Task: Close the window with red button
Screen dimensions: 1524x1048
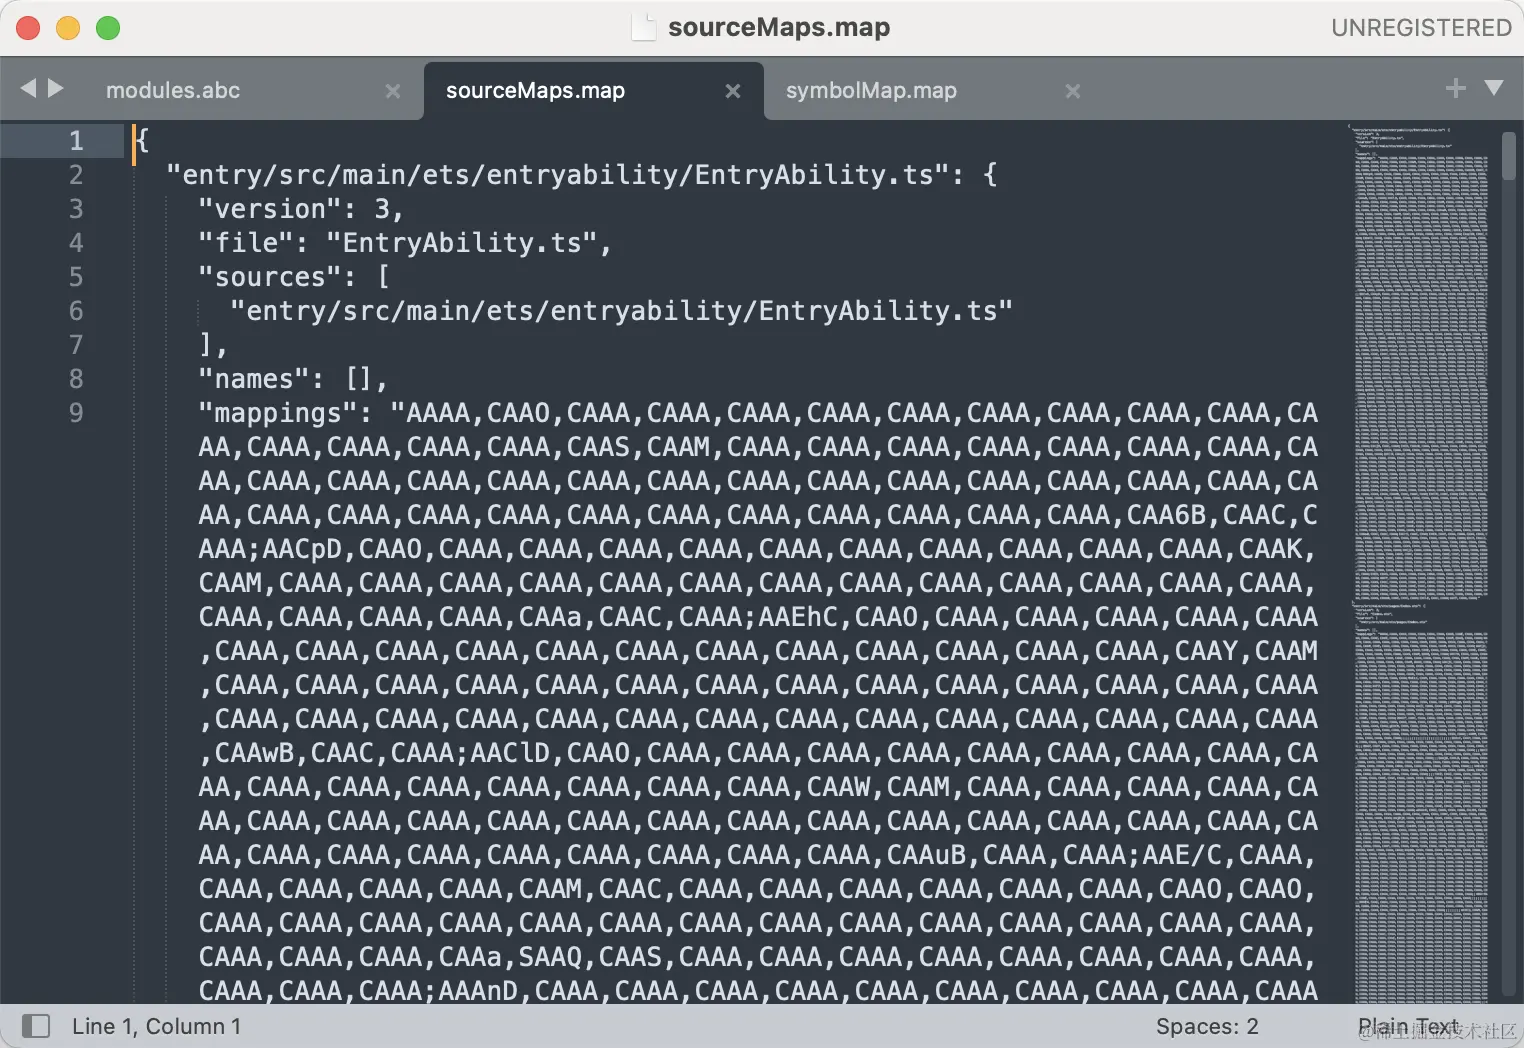Action: tap(28, 28)
